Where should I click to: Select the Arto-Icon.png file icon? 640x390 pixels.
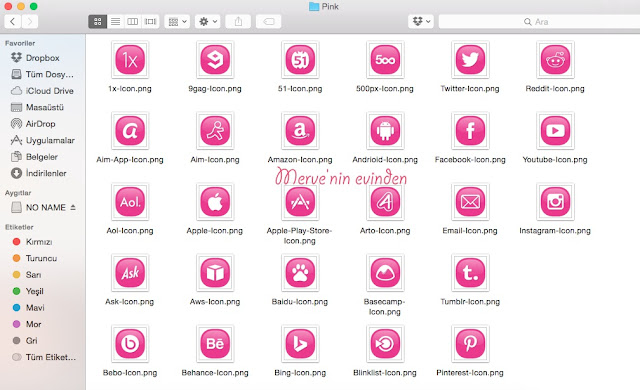(x=385, y=202)
